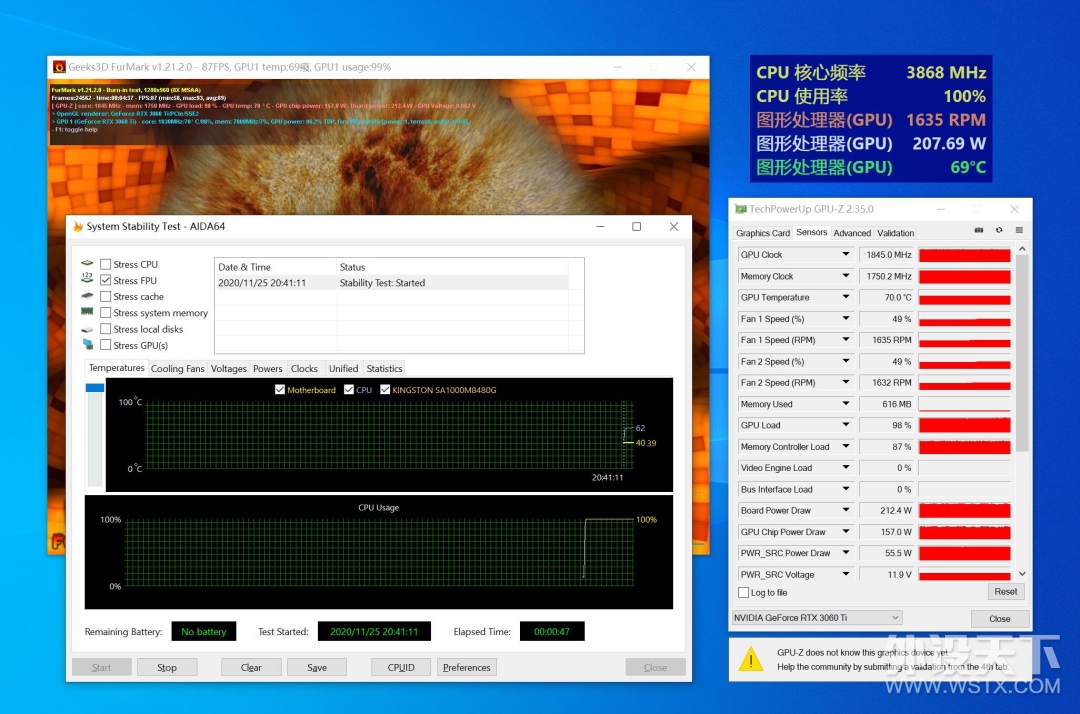The height and width of the screenshot is (714, 1080).
Task: Open the GPU-Z hamburger menu icon
Action: pos(1019,230)
